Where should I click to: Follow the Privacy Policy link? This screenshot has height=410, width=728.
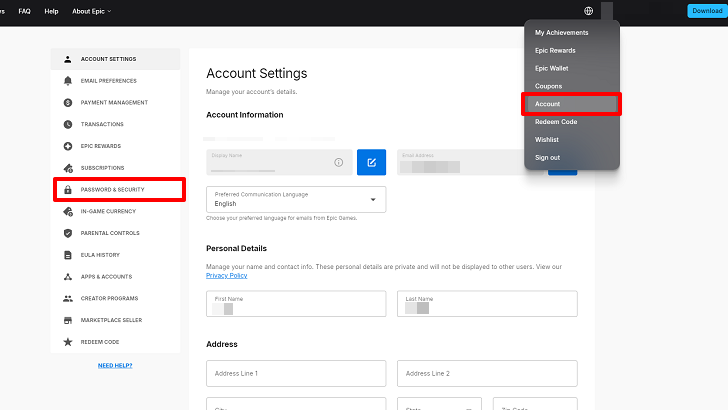(x=227, y=275)
